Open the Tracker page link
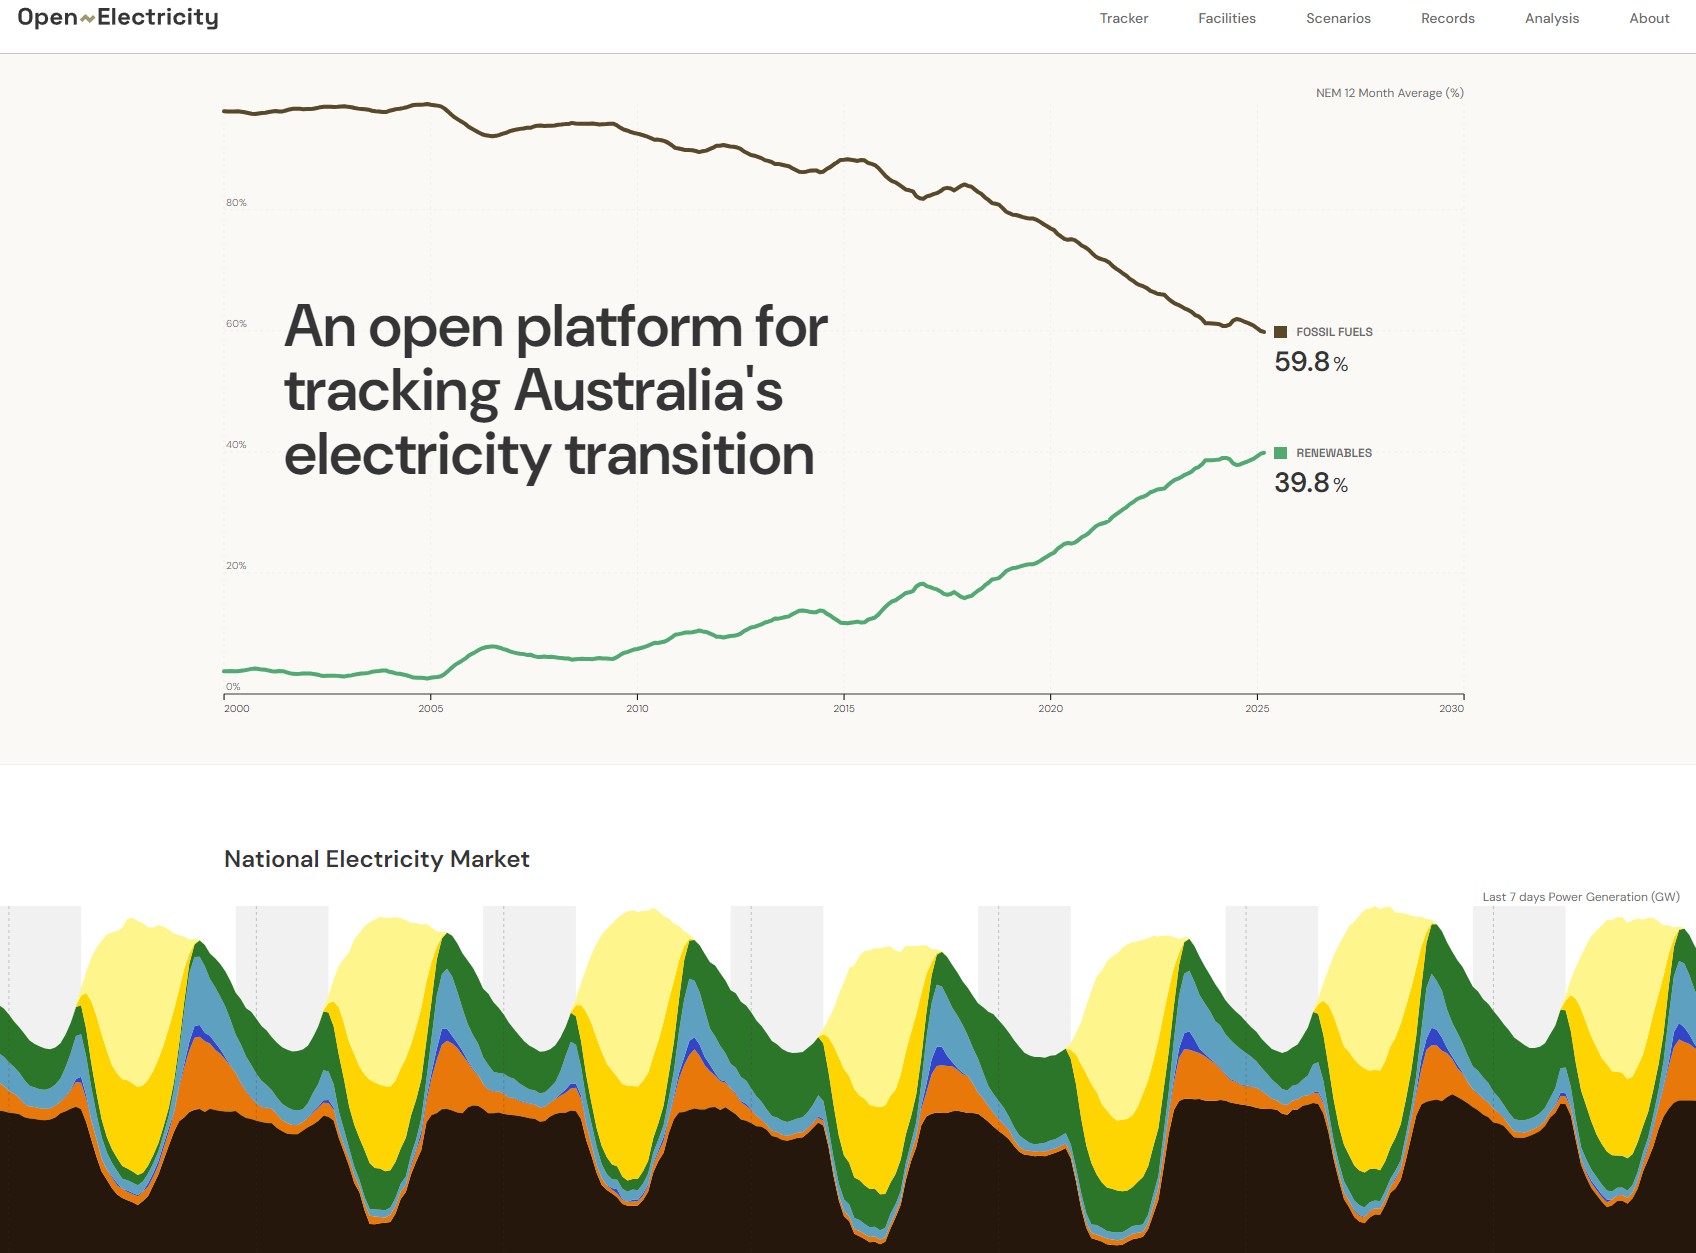This screenshot has width=1696, height=1253. click(x=1123, y=18)
